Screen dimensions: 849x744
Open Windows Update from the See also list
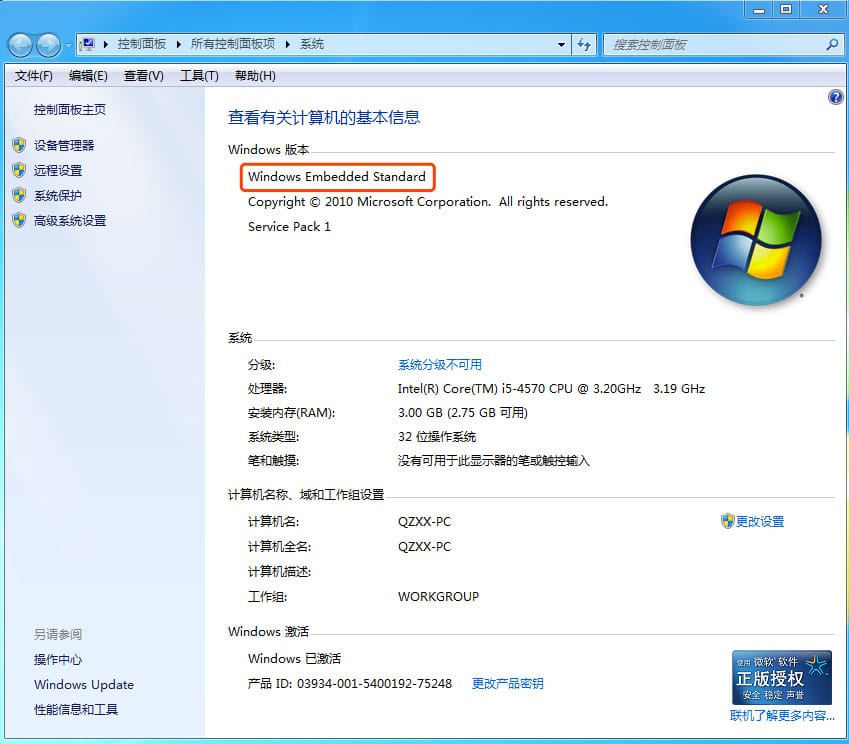[x=84, y=684]
